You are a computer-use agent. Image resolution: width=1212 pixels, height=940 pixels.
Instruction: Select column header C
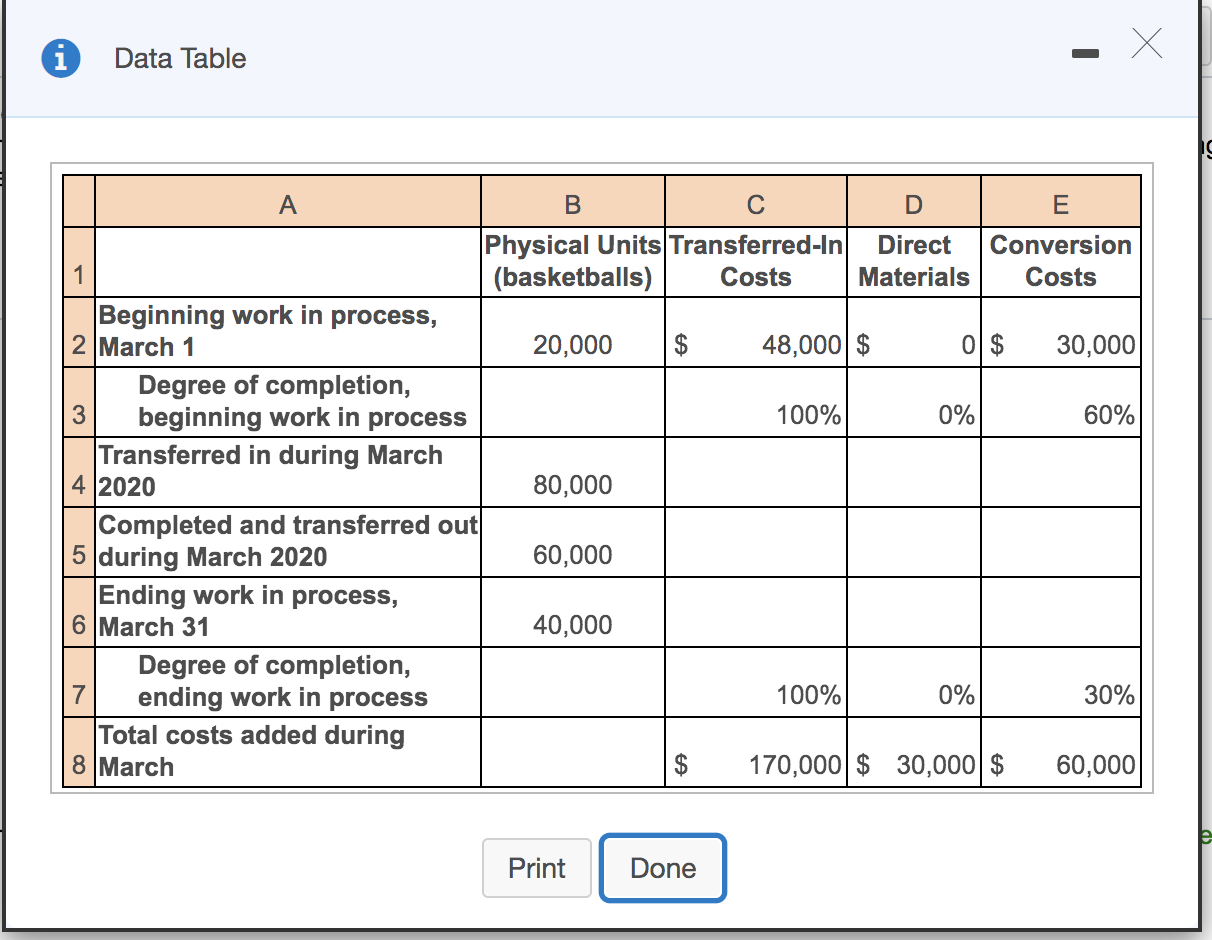755,201
